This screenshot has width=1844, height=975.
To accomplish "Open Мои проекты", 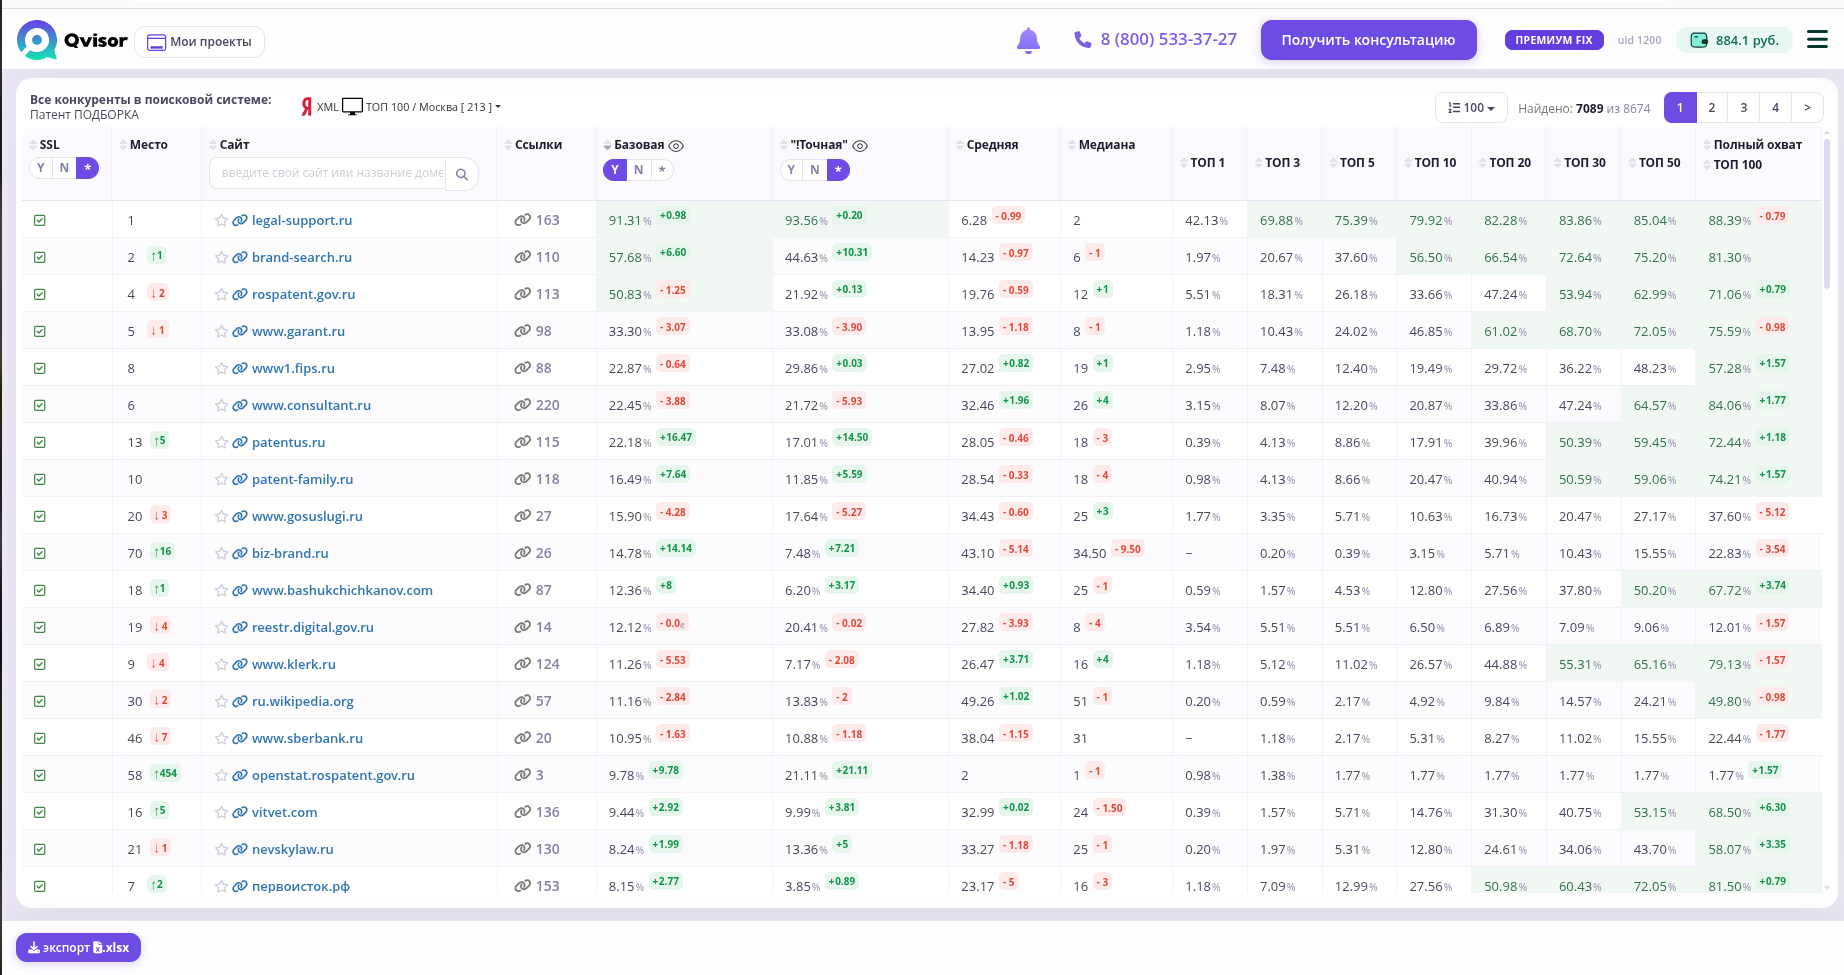I will pyautogui.click(x=200, y=42).
